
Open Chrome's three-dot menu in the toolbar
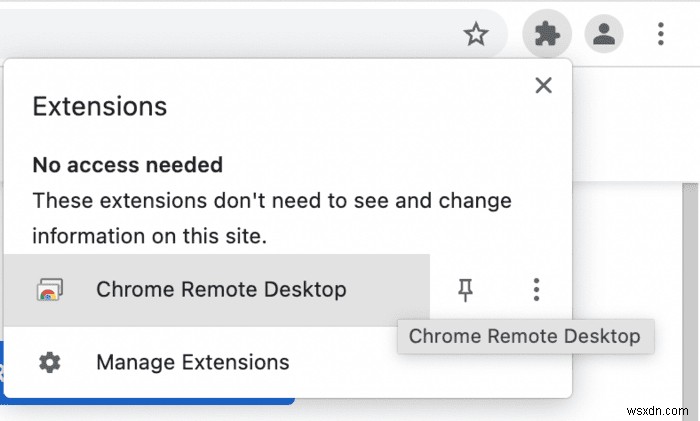coord(661,36)
